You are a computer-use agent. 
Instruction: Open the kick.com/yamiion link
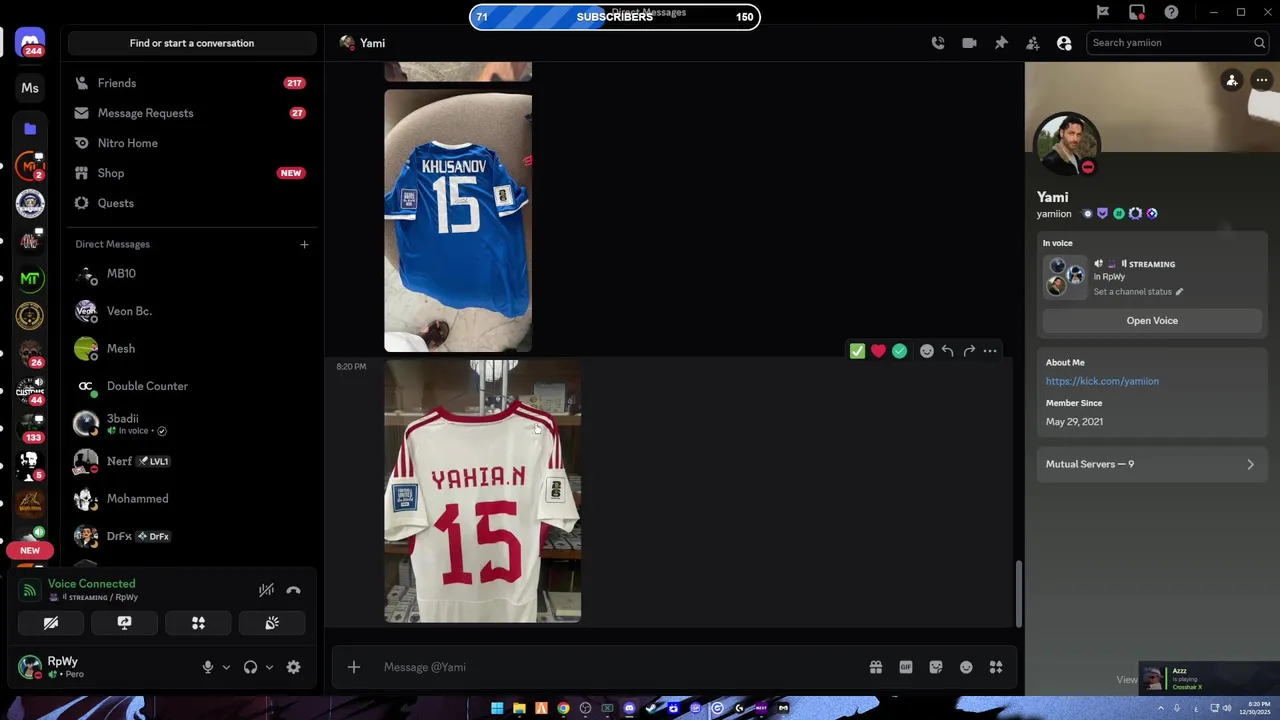click(1102, 381)
